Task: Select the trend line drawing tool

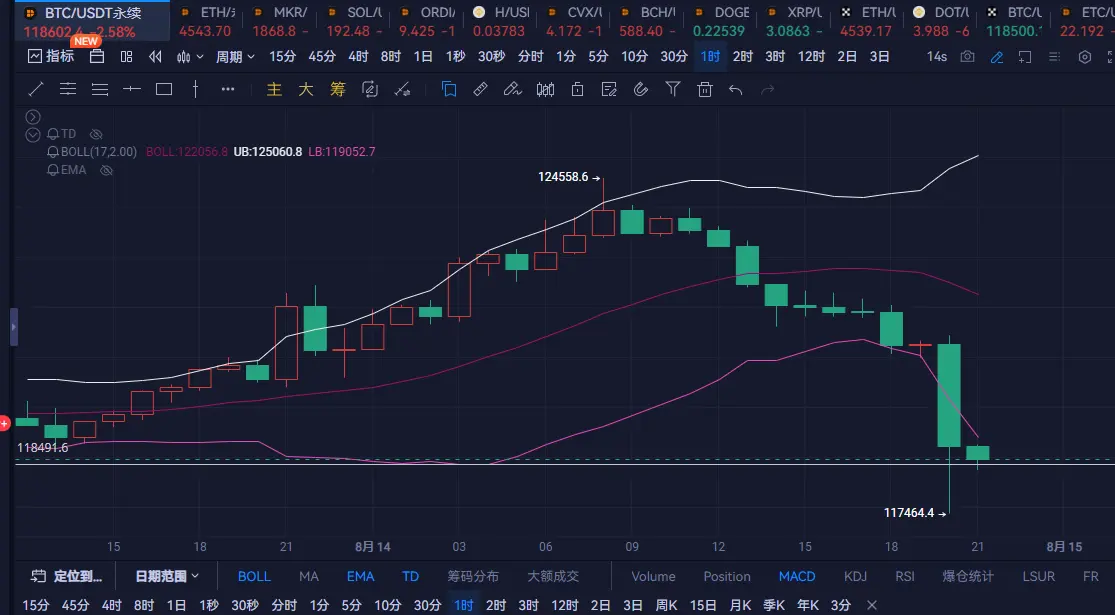Action: click(36, 89)
